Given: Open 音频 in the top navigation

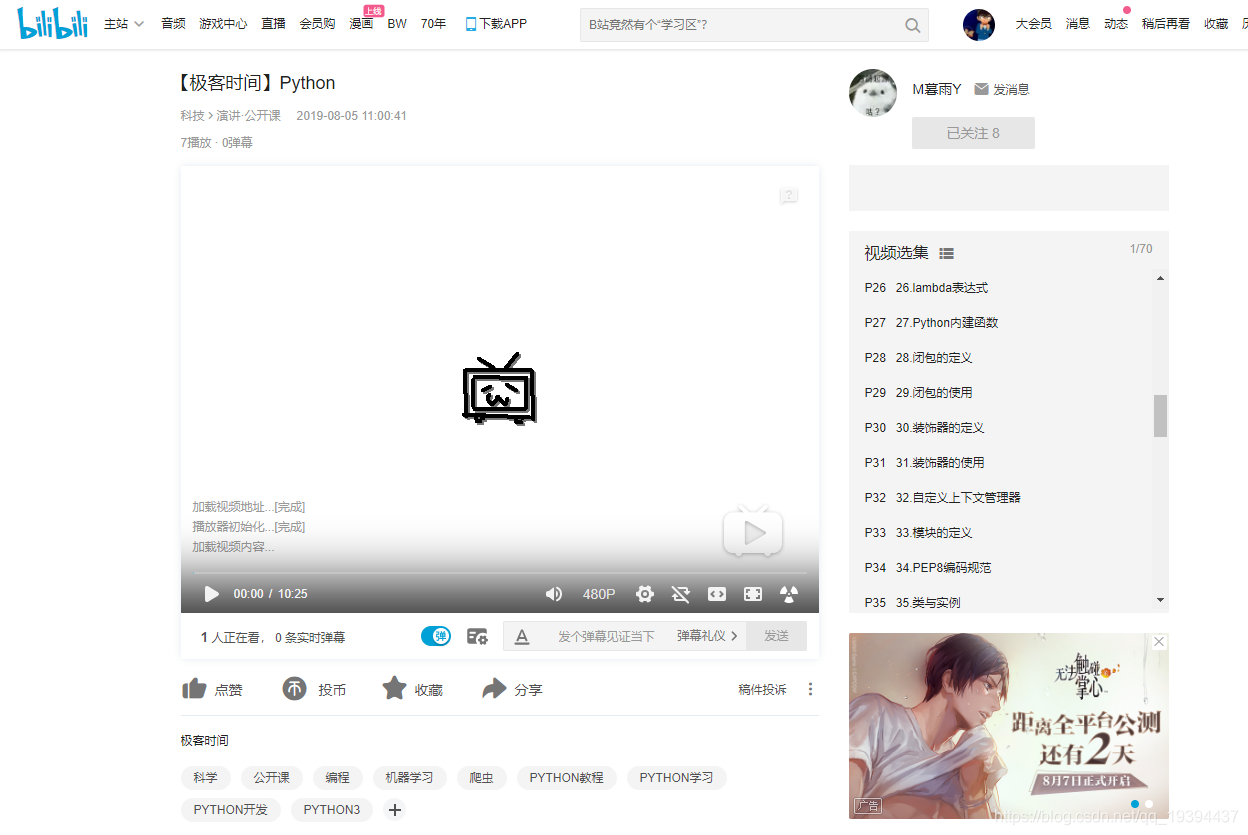Looking at the screenshot, I should click(x=173, y=24).
